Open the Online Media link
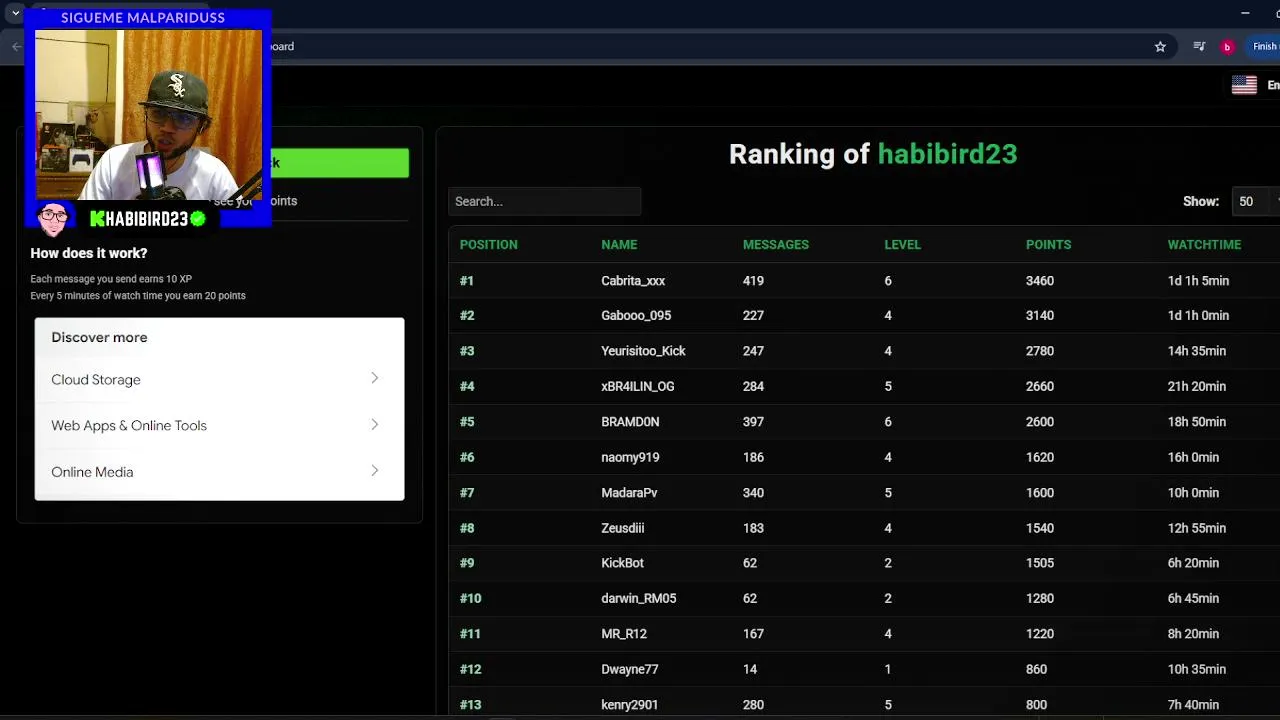The height and width of the screenshot is (720, 1280). click(x=92, y=472)
